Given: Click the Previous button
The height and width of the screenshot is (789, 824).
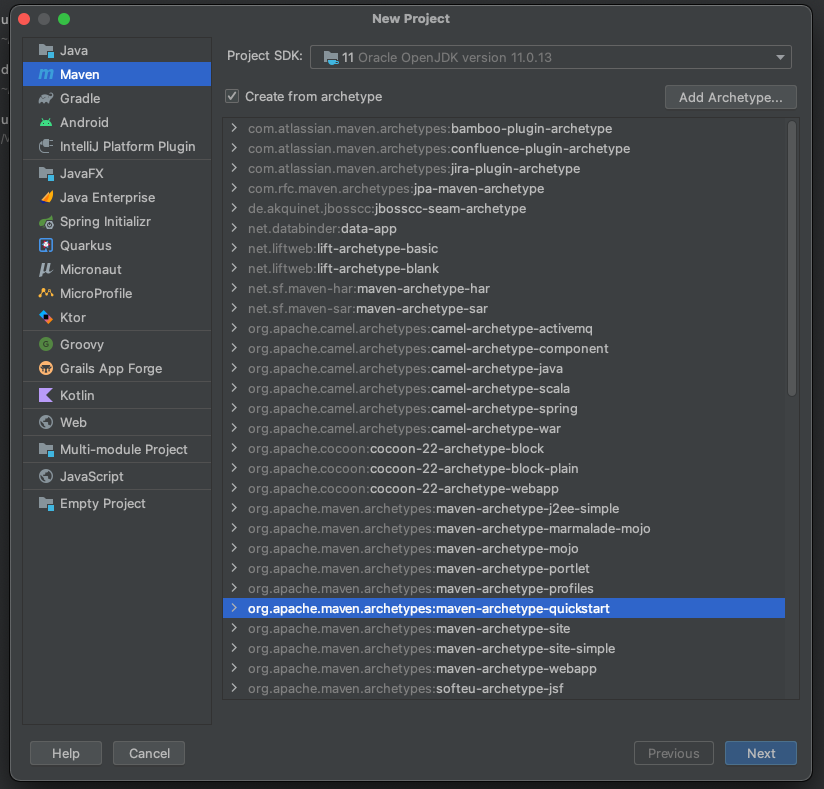Looking at the screenshot, I should 674,753.
